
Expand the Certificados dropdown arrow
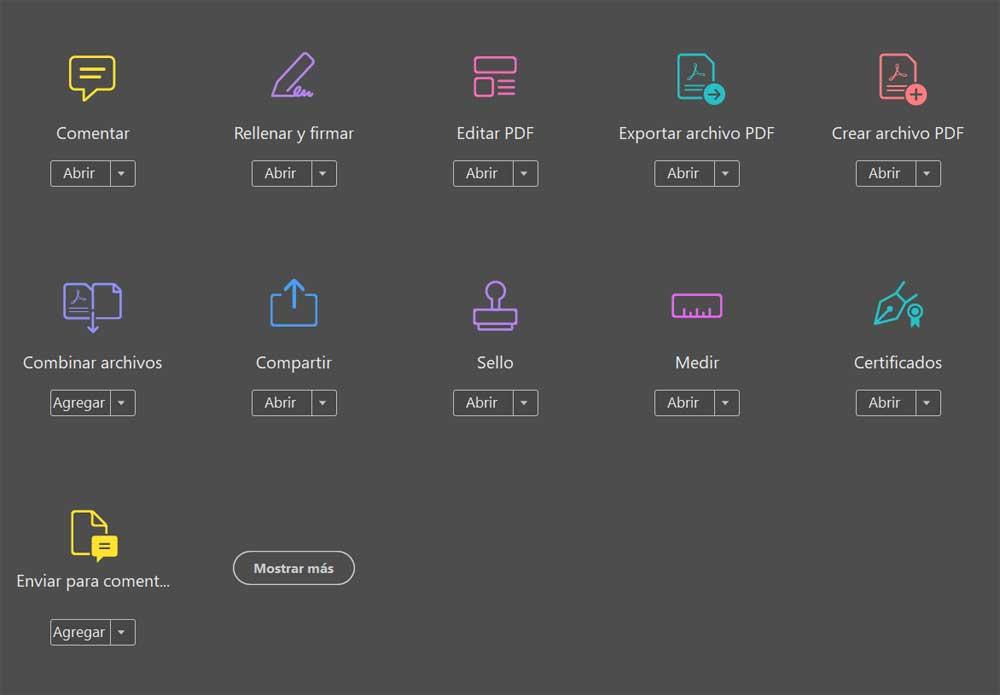tap(928, 403)
